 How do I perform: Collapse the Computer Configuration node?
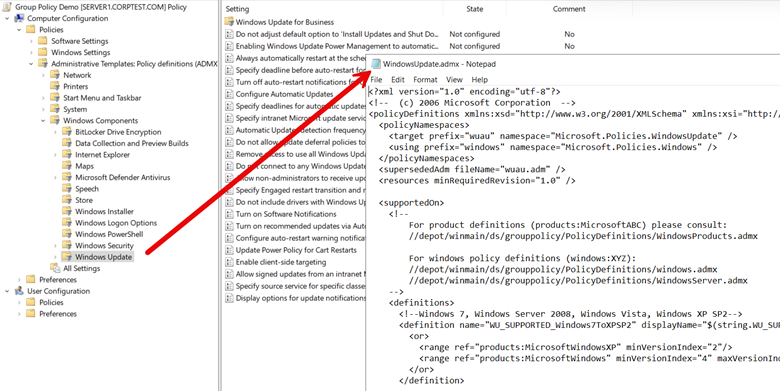click(x=7, y=18)
